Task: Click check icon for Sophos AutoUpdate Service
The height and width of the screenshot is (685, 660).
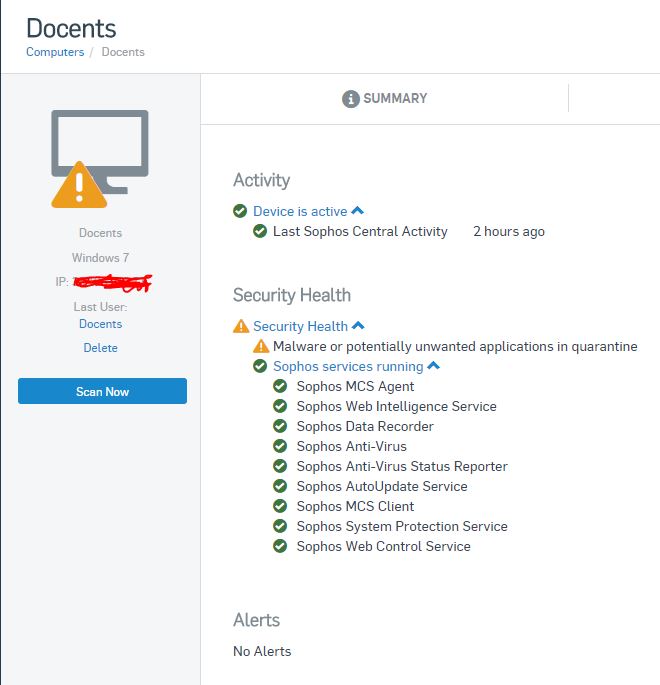Action: (280, 486)
